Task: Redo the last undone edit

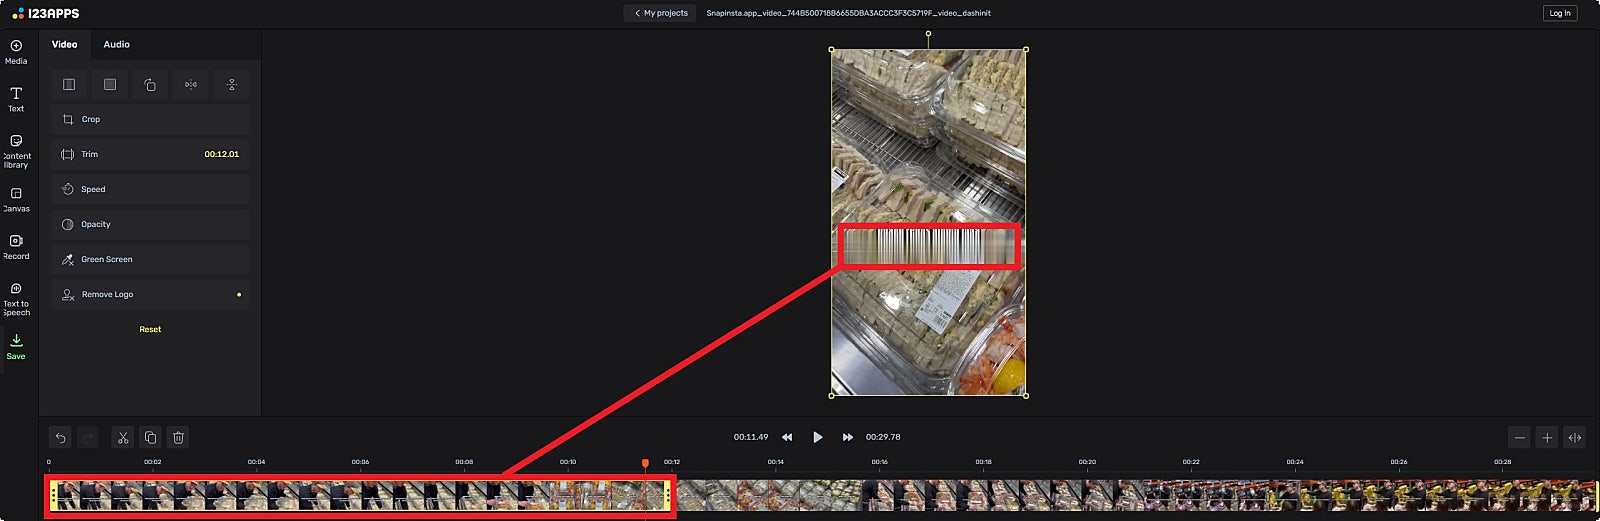Action: pyautogui.click(x=88, y=437)
